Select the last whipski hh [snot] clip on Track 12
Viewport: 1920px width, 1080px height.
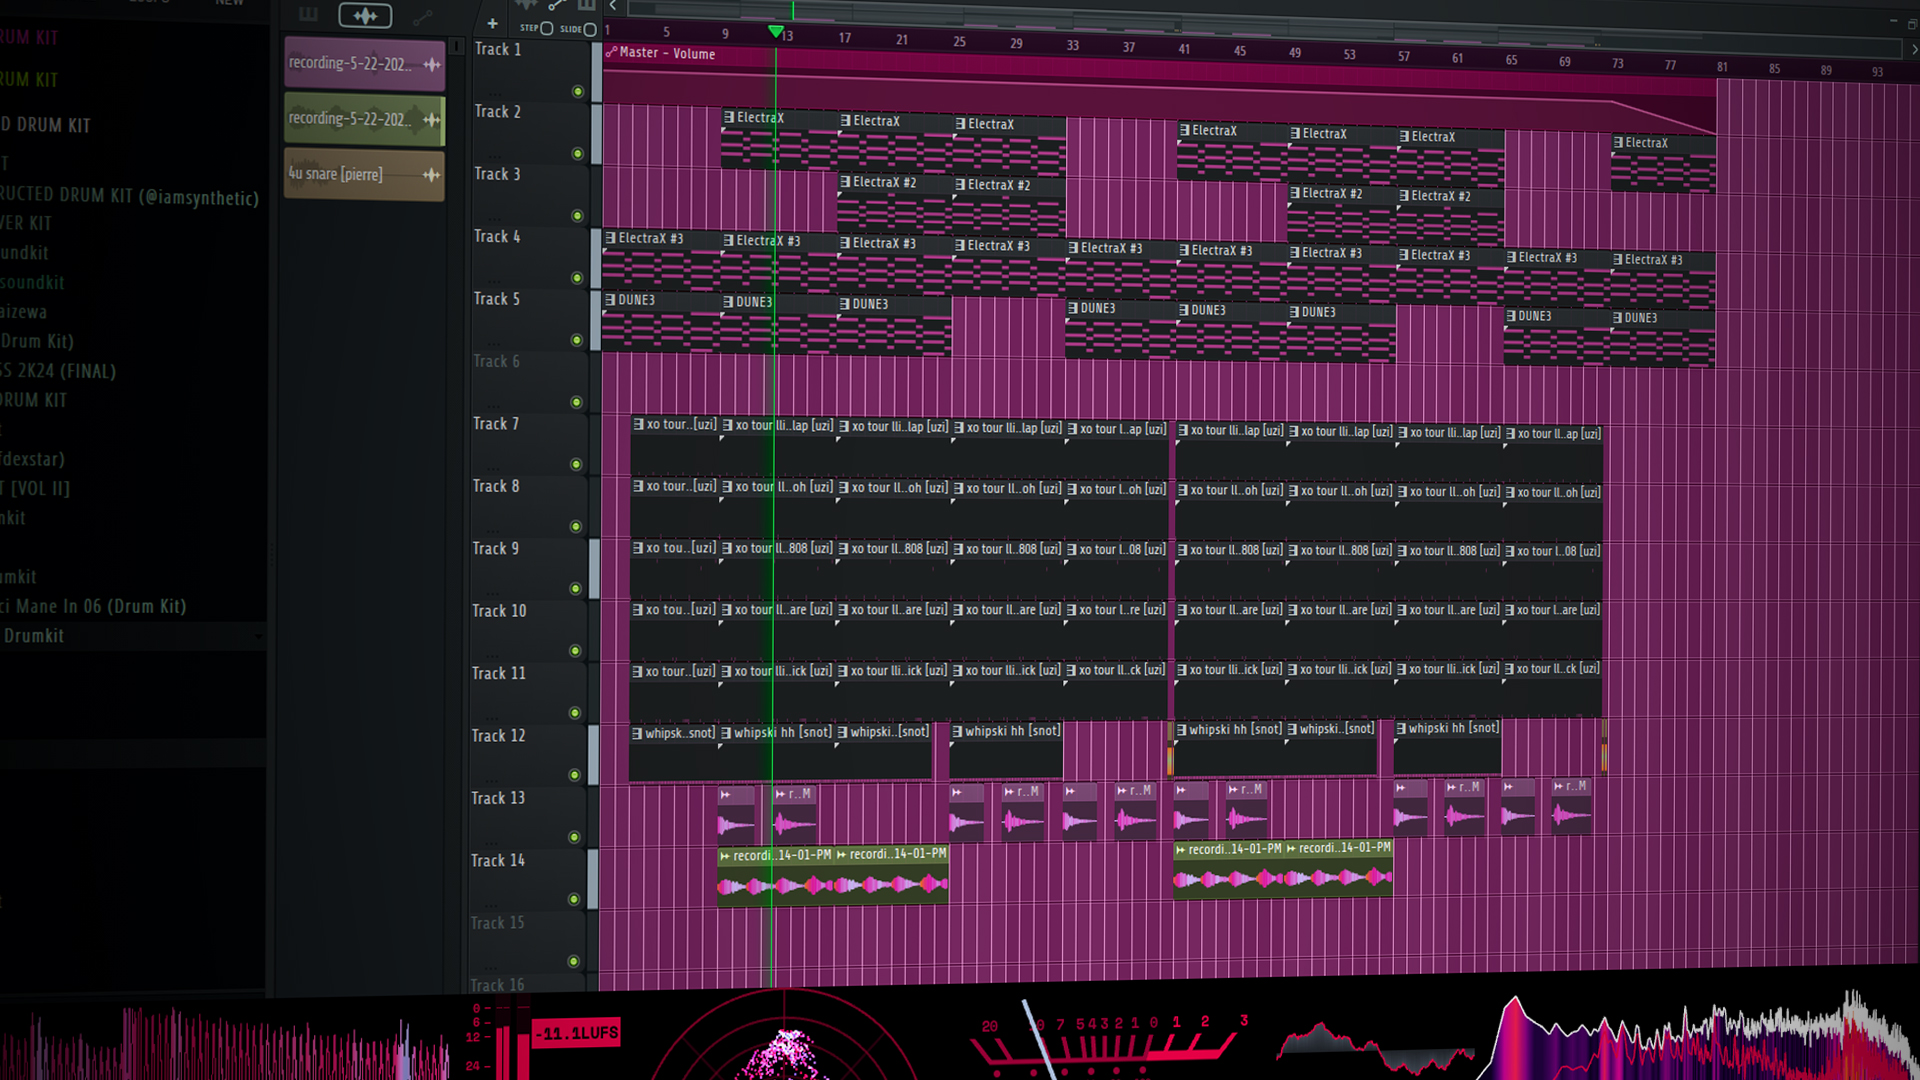(1447, 747)
